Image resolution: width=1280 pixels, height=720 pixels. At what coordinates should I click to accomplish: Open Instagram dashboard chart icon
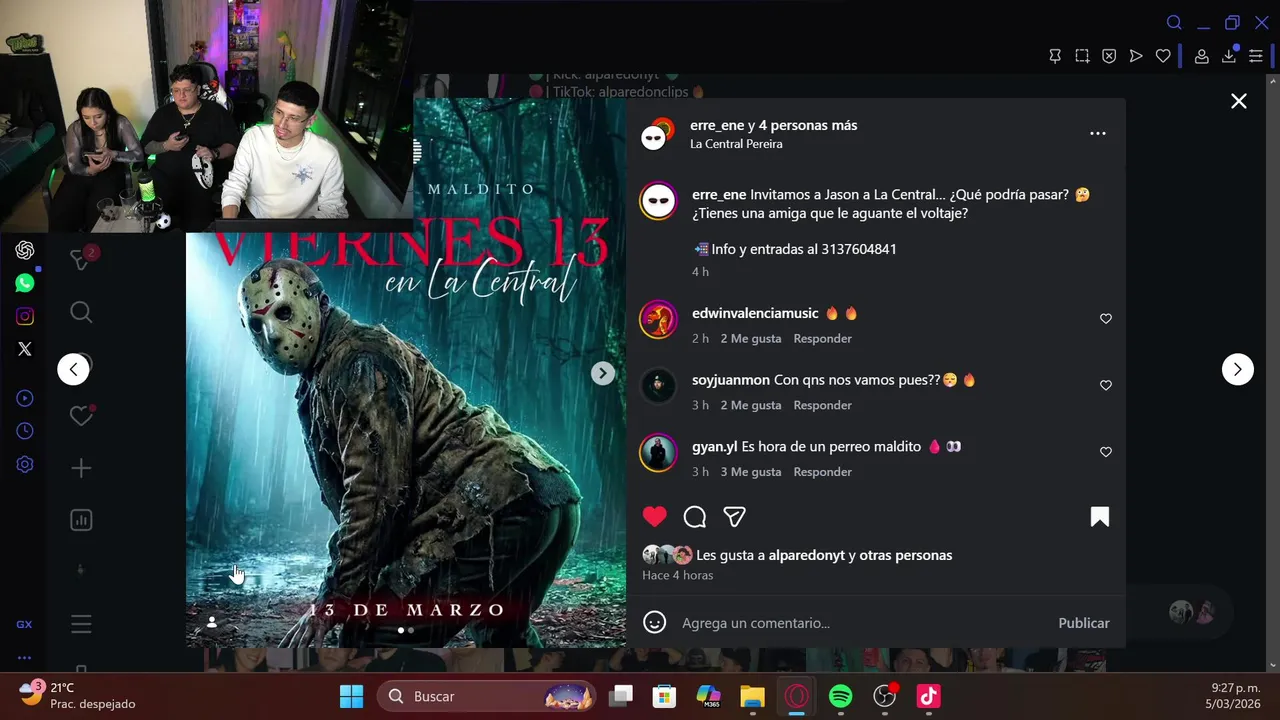[81, 520]
